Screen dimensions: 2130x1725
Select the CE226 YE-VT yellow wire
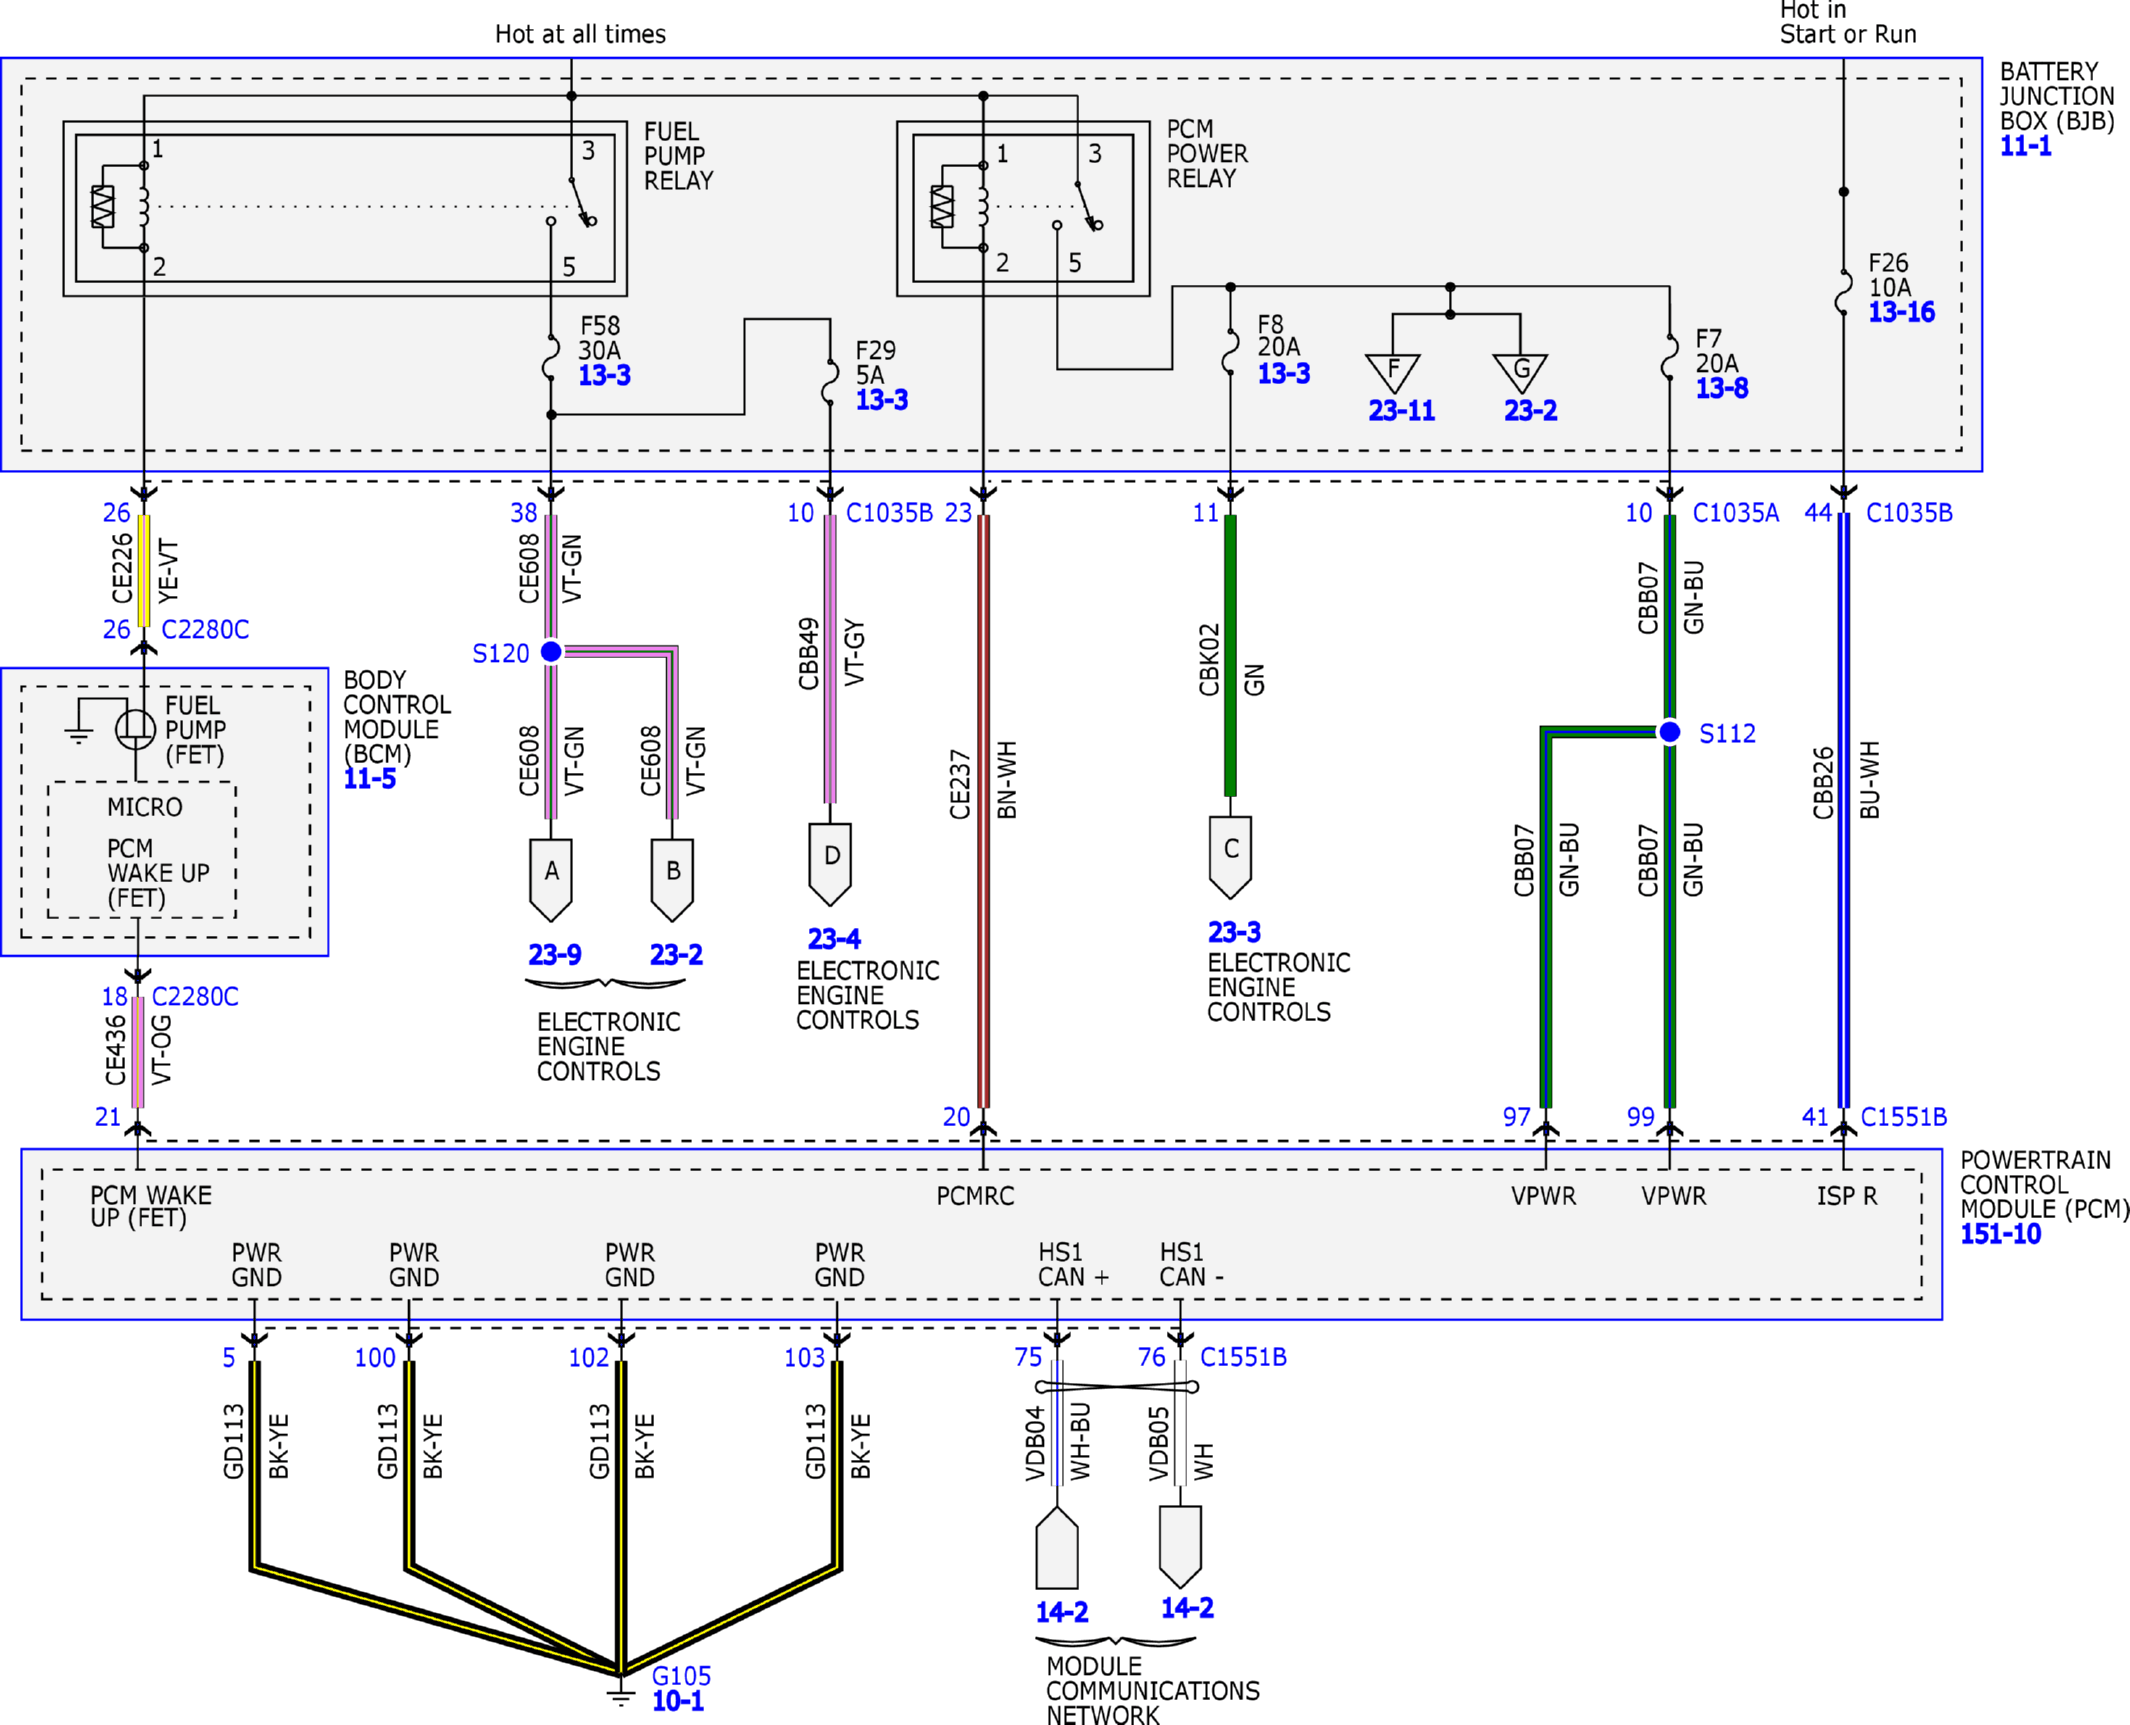(143, 571)
